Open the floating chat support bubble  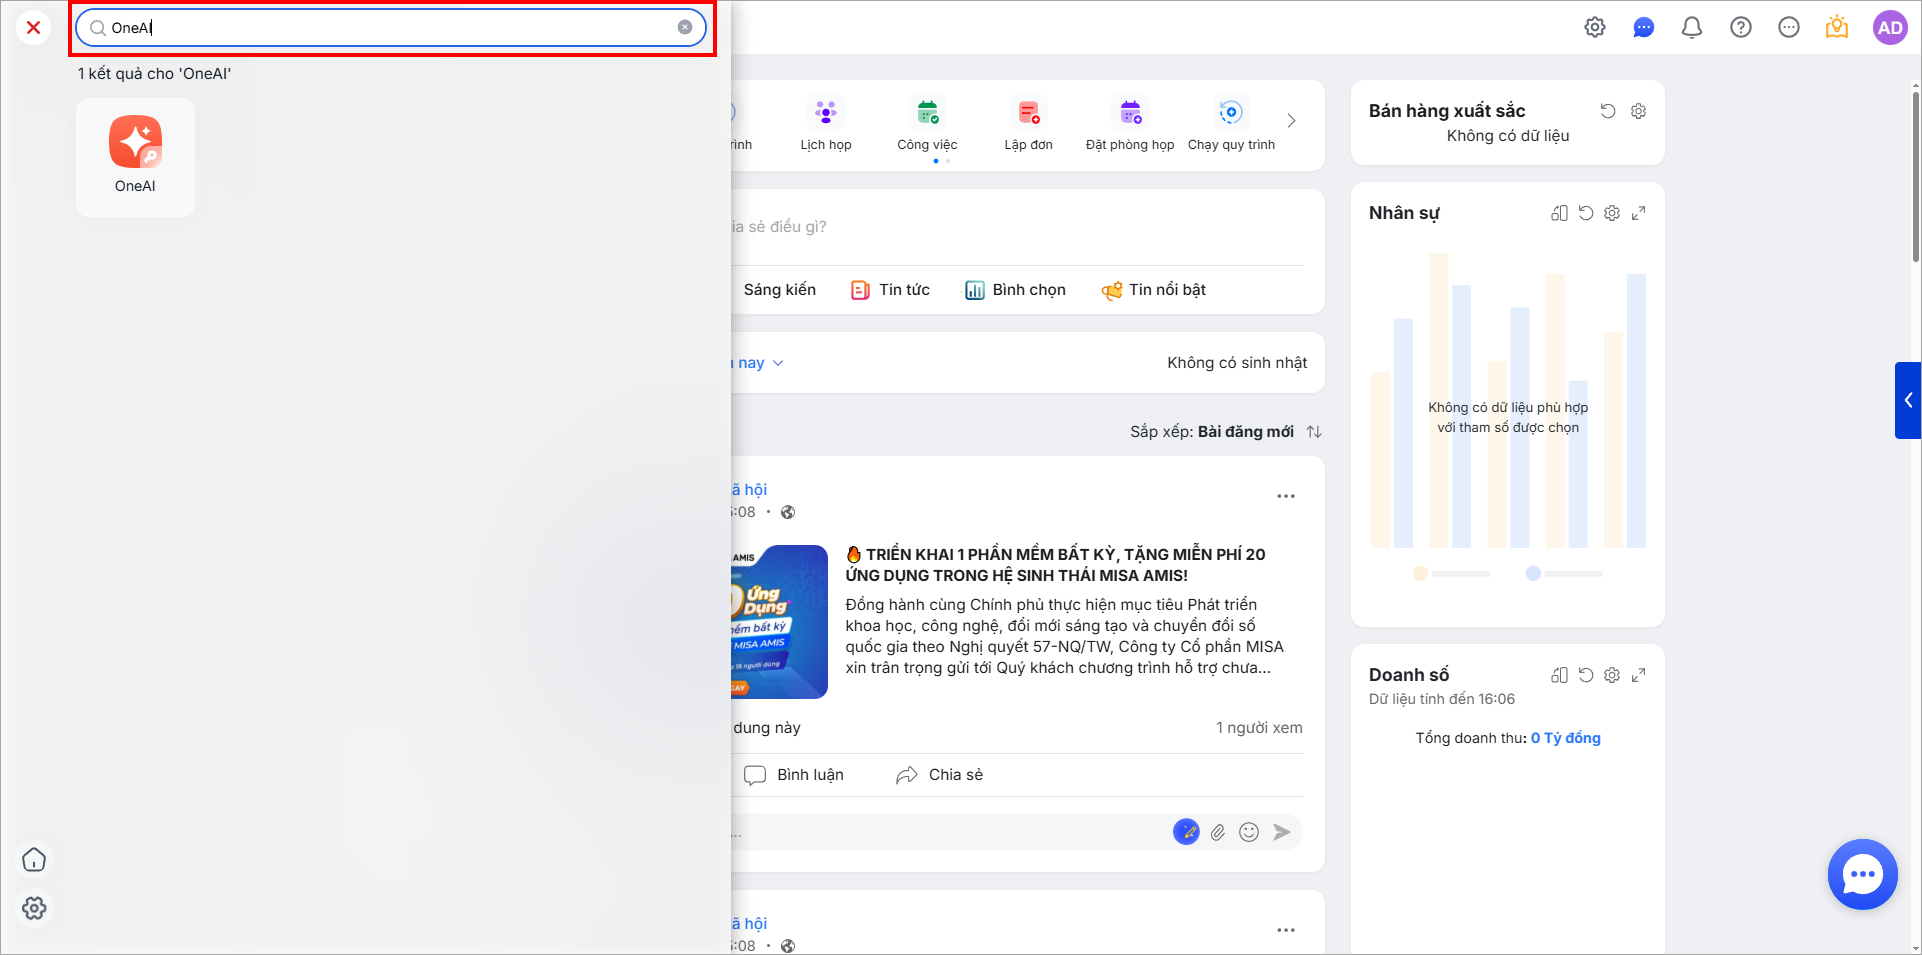pyautogui.click(x=1862, y=874)
